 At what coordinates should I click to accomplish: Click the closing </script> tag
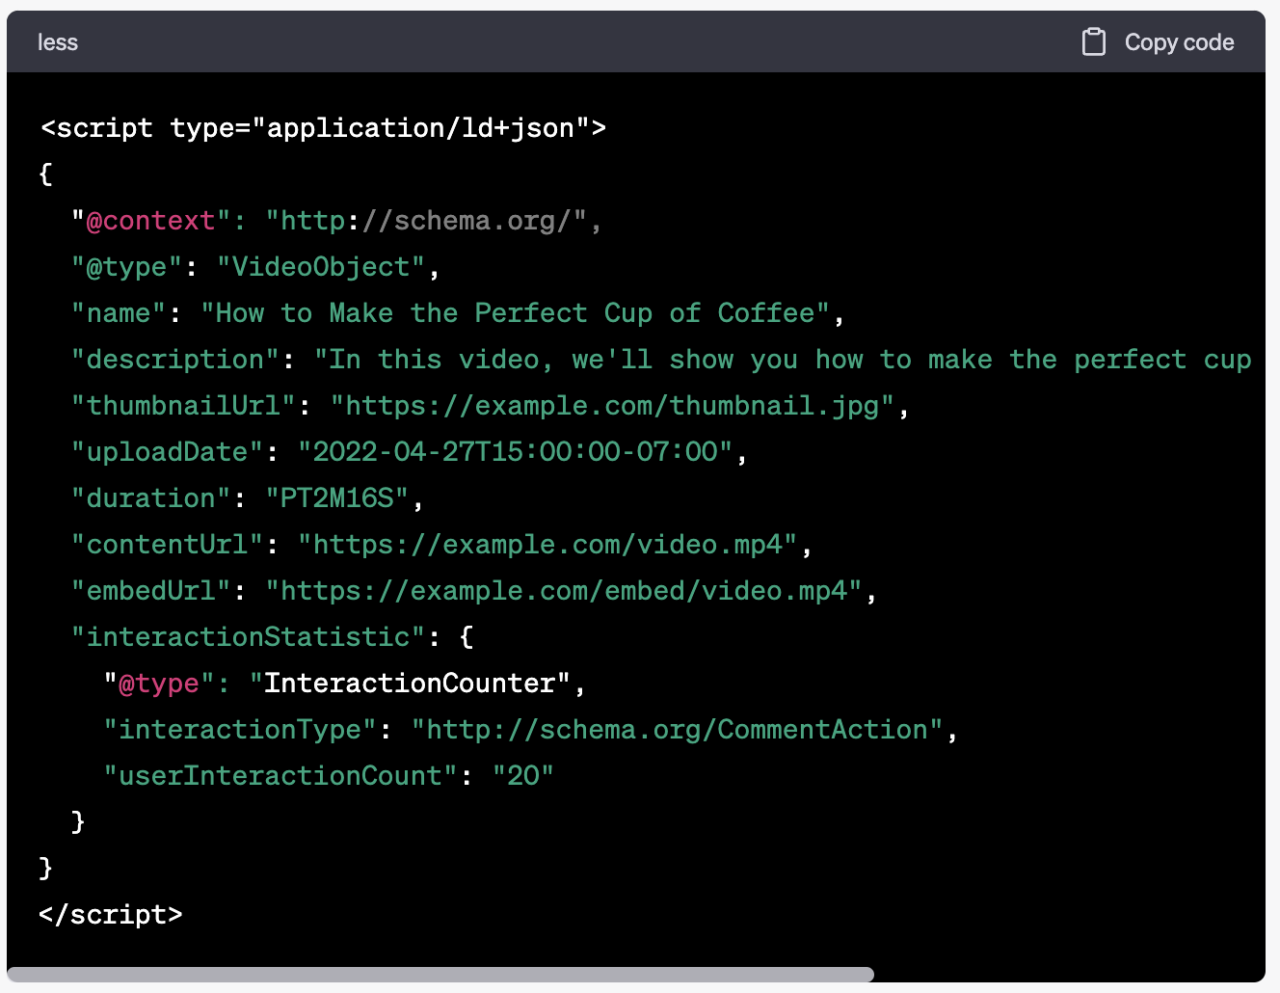pyautogui.click(x=110, y=914)
